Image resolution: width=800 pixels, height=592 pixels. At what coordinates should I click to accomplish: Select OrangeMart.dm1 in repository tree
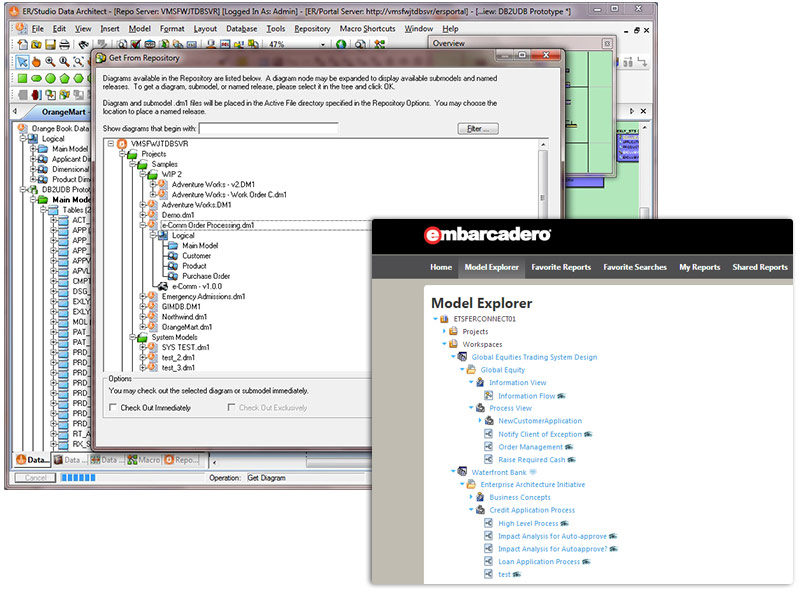(x=187, y=327)
